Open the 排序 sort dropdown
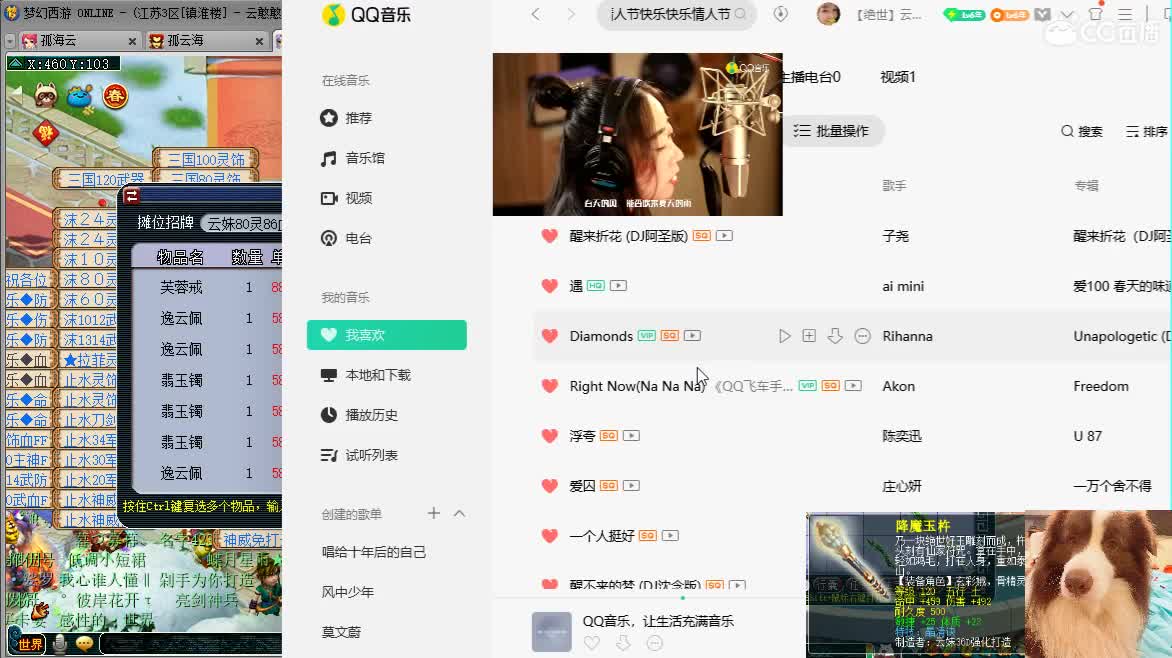This screenshot has width=1172, height=658. pyautogui.click(x=1147, y=132)
